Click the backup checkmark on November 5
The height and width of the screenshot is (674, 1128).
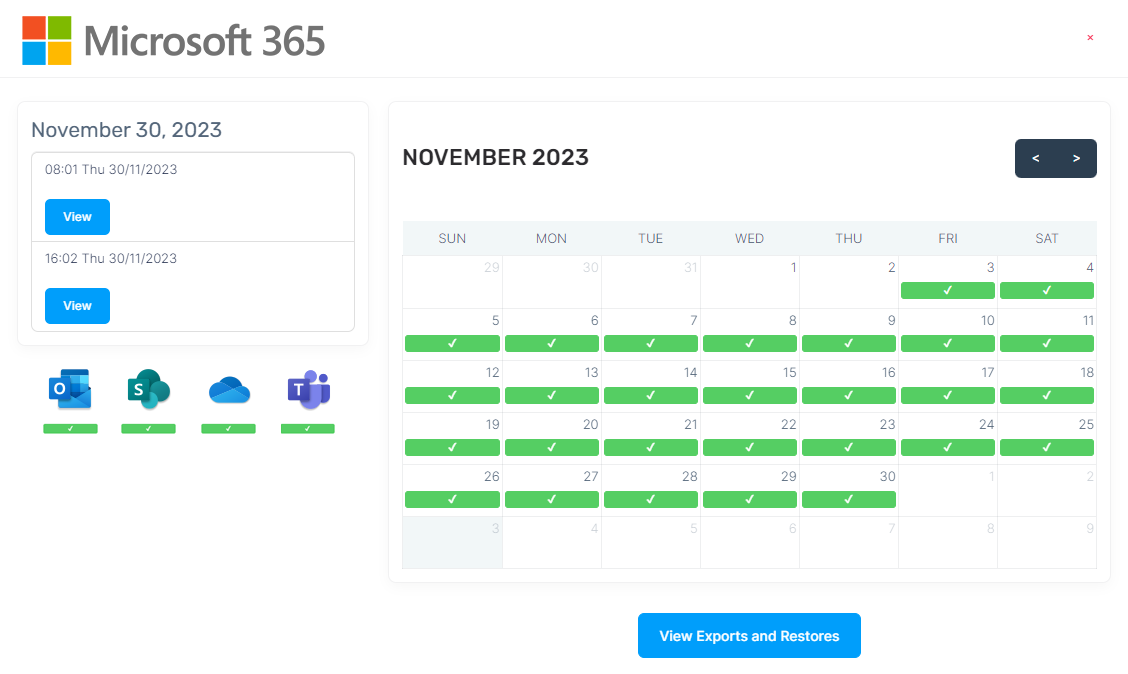(x=452, y=343)
